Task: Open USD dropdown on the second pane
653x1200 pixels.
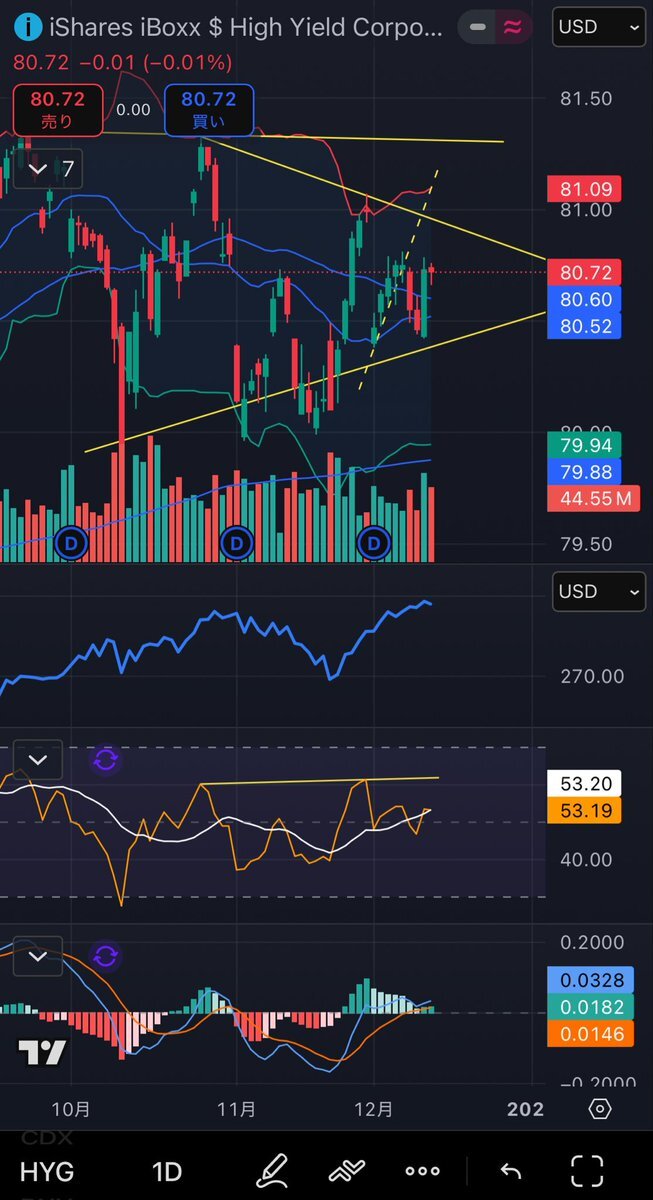Action: click(x=599, y=591)
